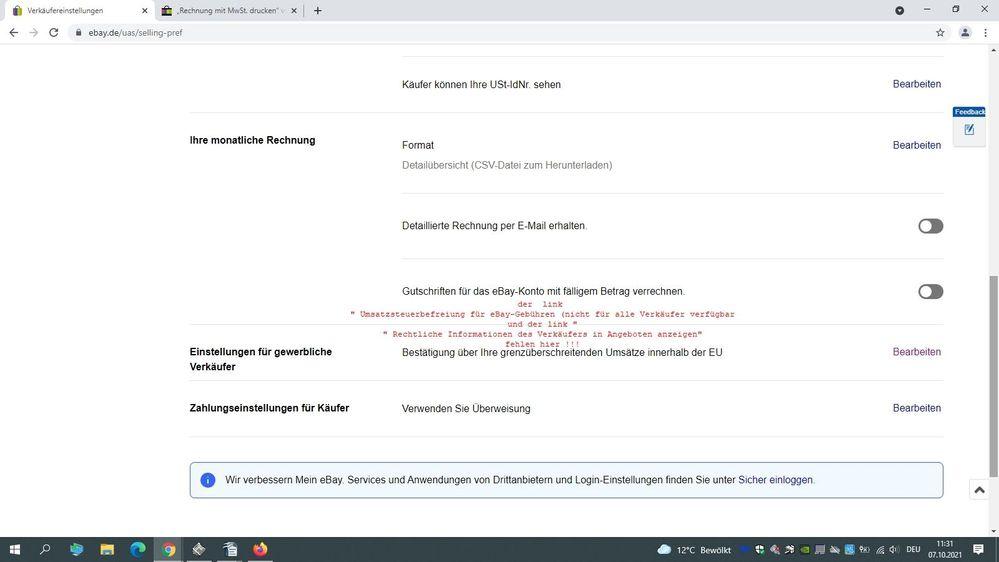Switch to Rechnung mit MwSt. drucken tab

pyautogui.click(x=228, y=11)
